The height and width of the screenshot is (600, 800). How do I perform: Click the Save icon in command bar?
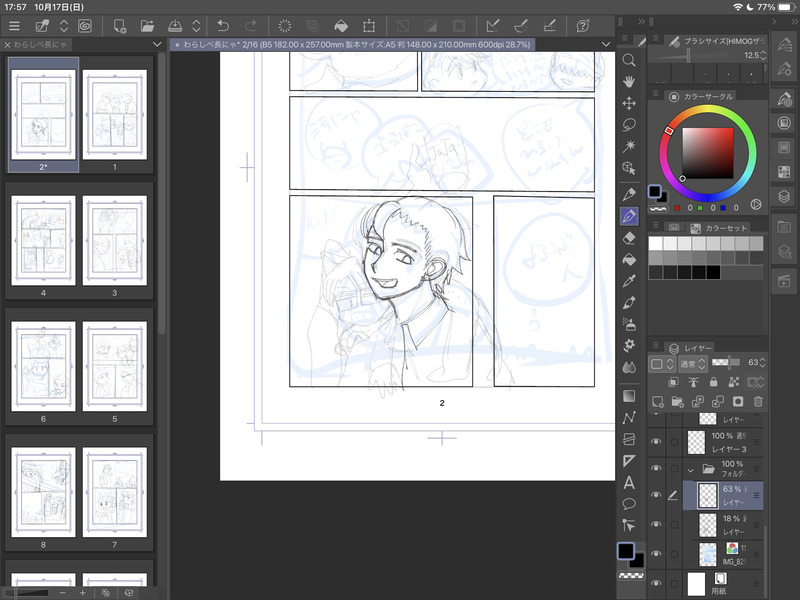[175, 26]
